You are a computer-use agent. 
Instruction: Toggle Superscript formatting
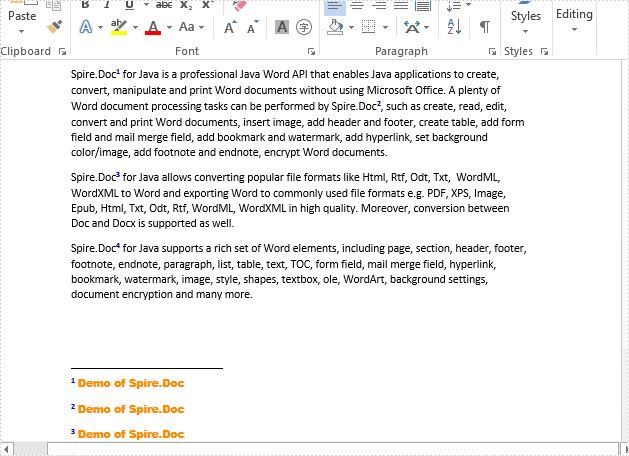[x=207, y=5]
